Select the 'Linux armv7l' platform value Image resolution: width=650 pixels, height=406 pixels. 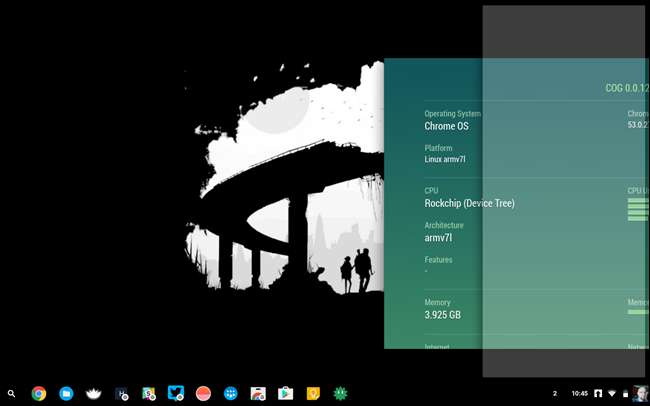pyautogui.click(x=445, y=159)
